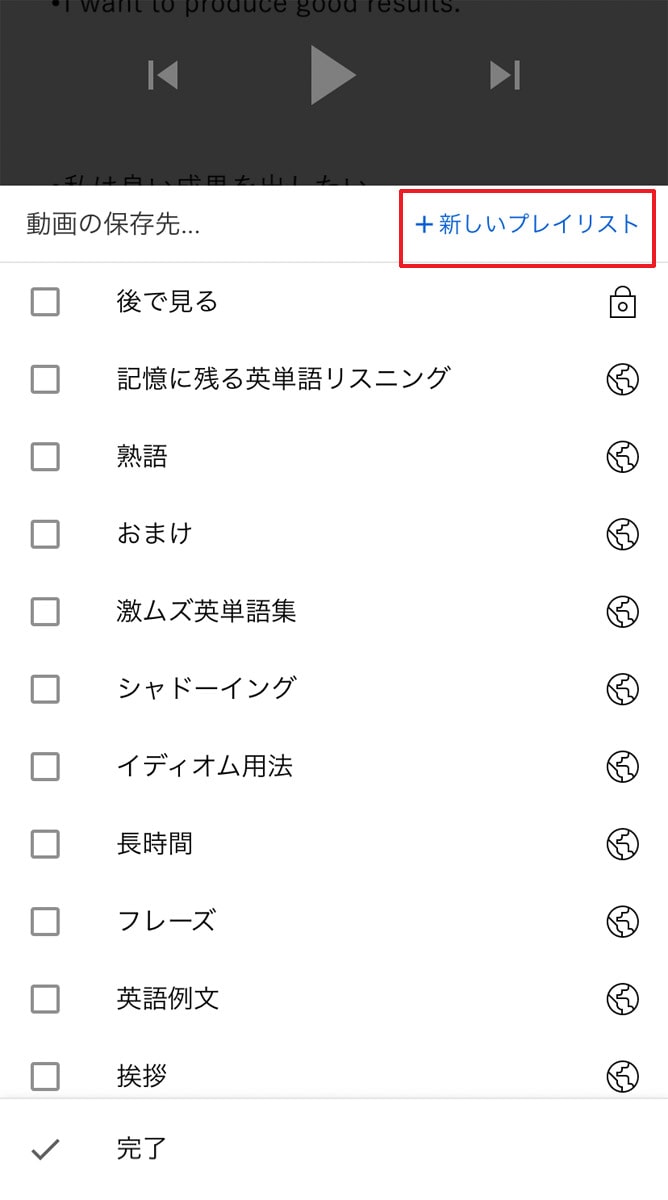Click the public globe icon beside シャドーイング

(622, 689)
